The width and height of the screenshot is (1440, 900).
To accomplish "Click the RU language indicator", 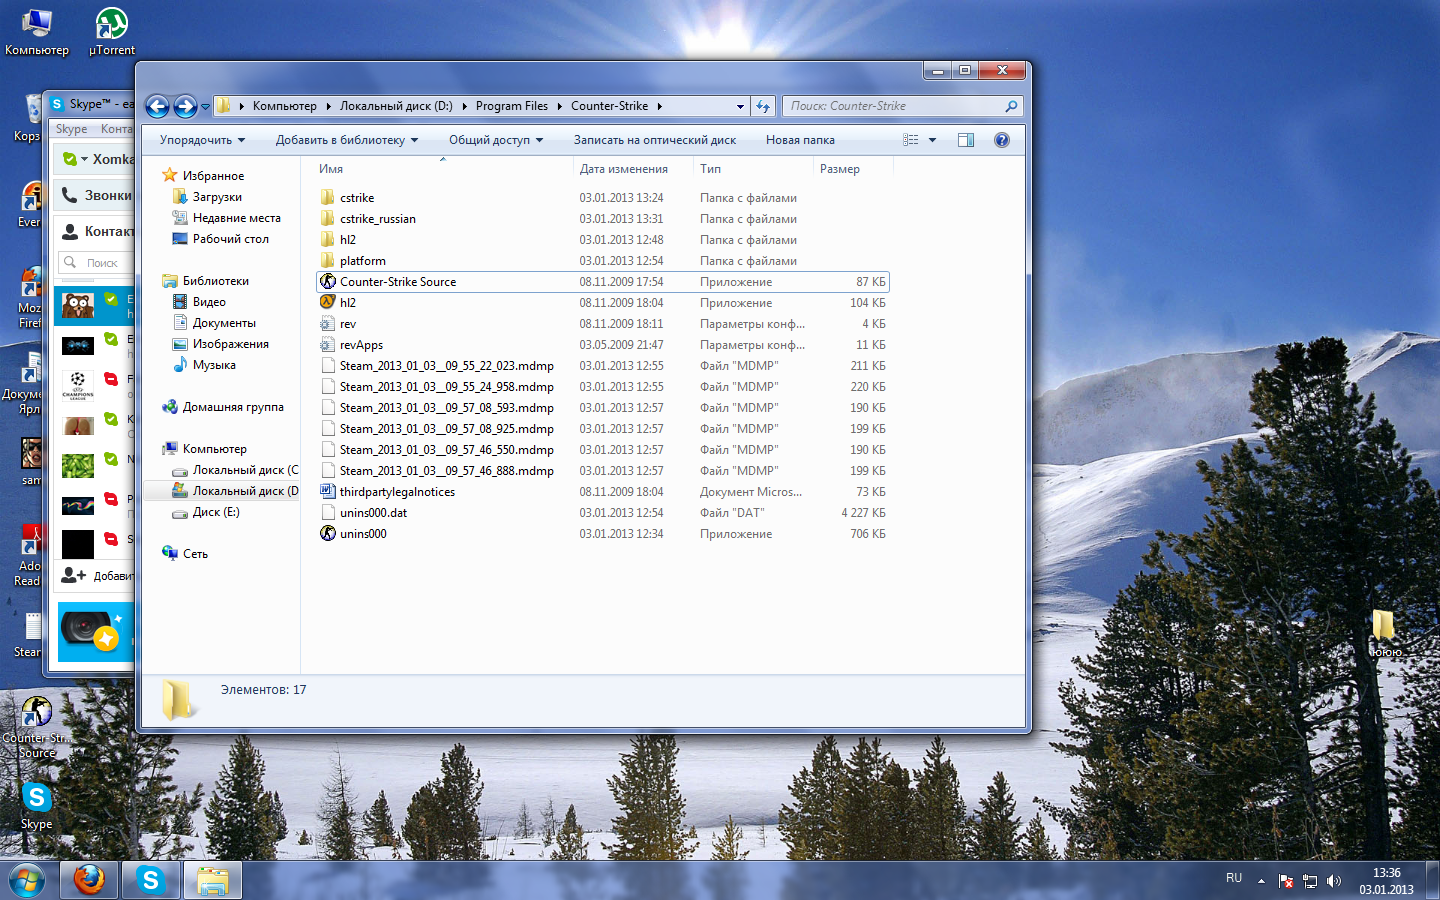I will pos(1234,878).
